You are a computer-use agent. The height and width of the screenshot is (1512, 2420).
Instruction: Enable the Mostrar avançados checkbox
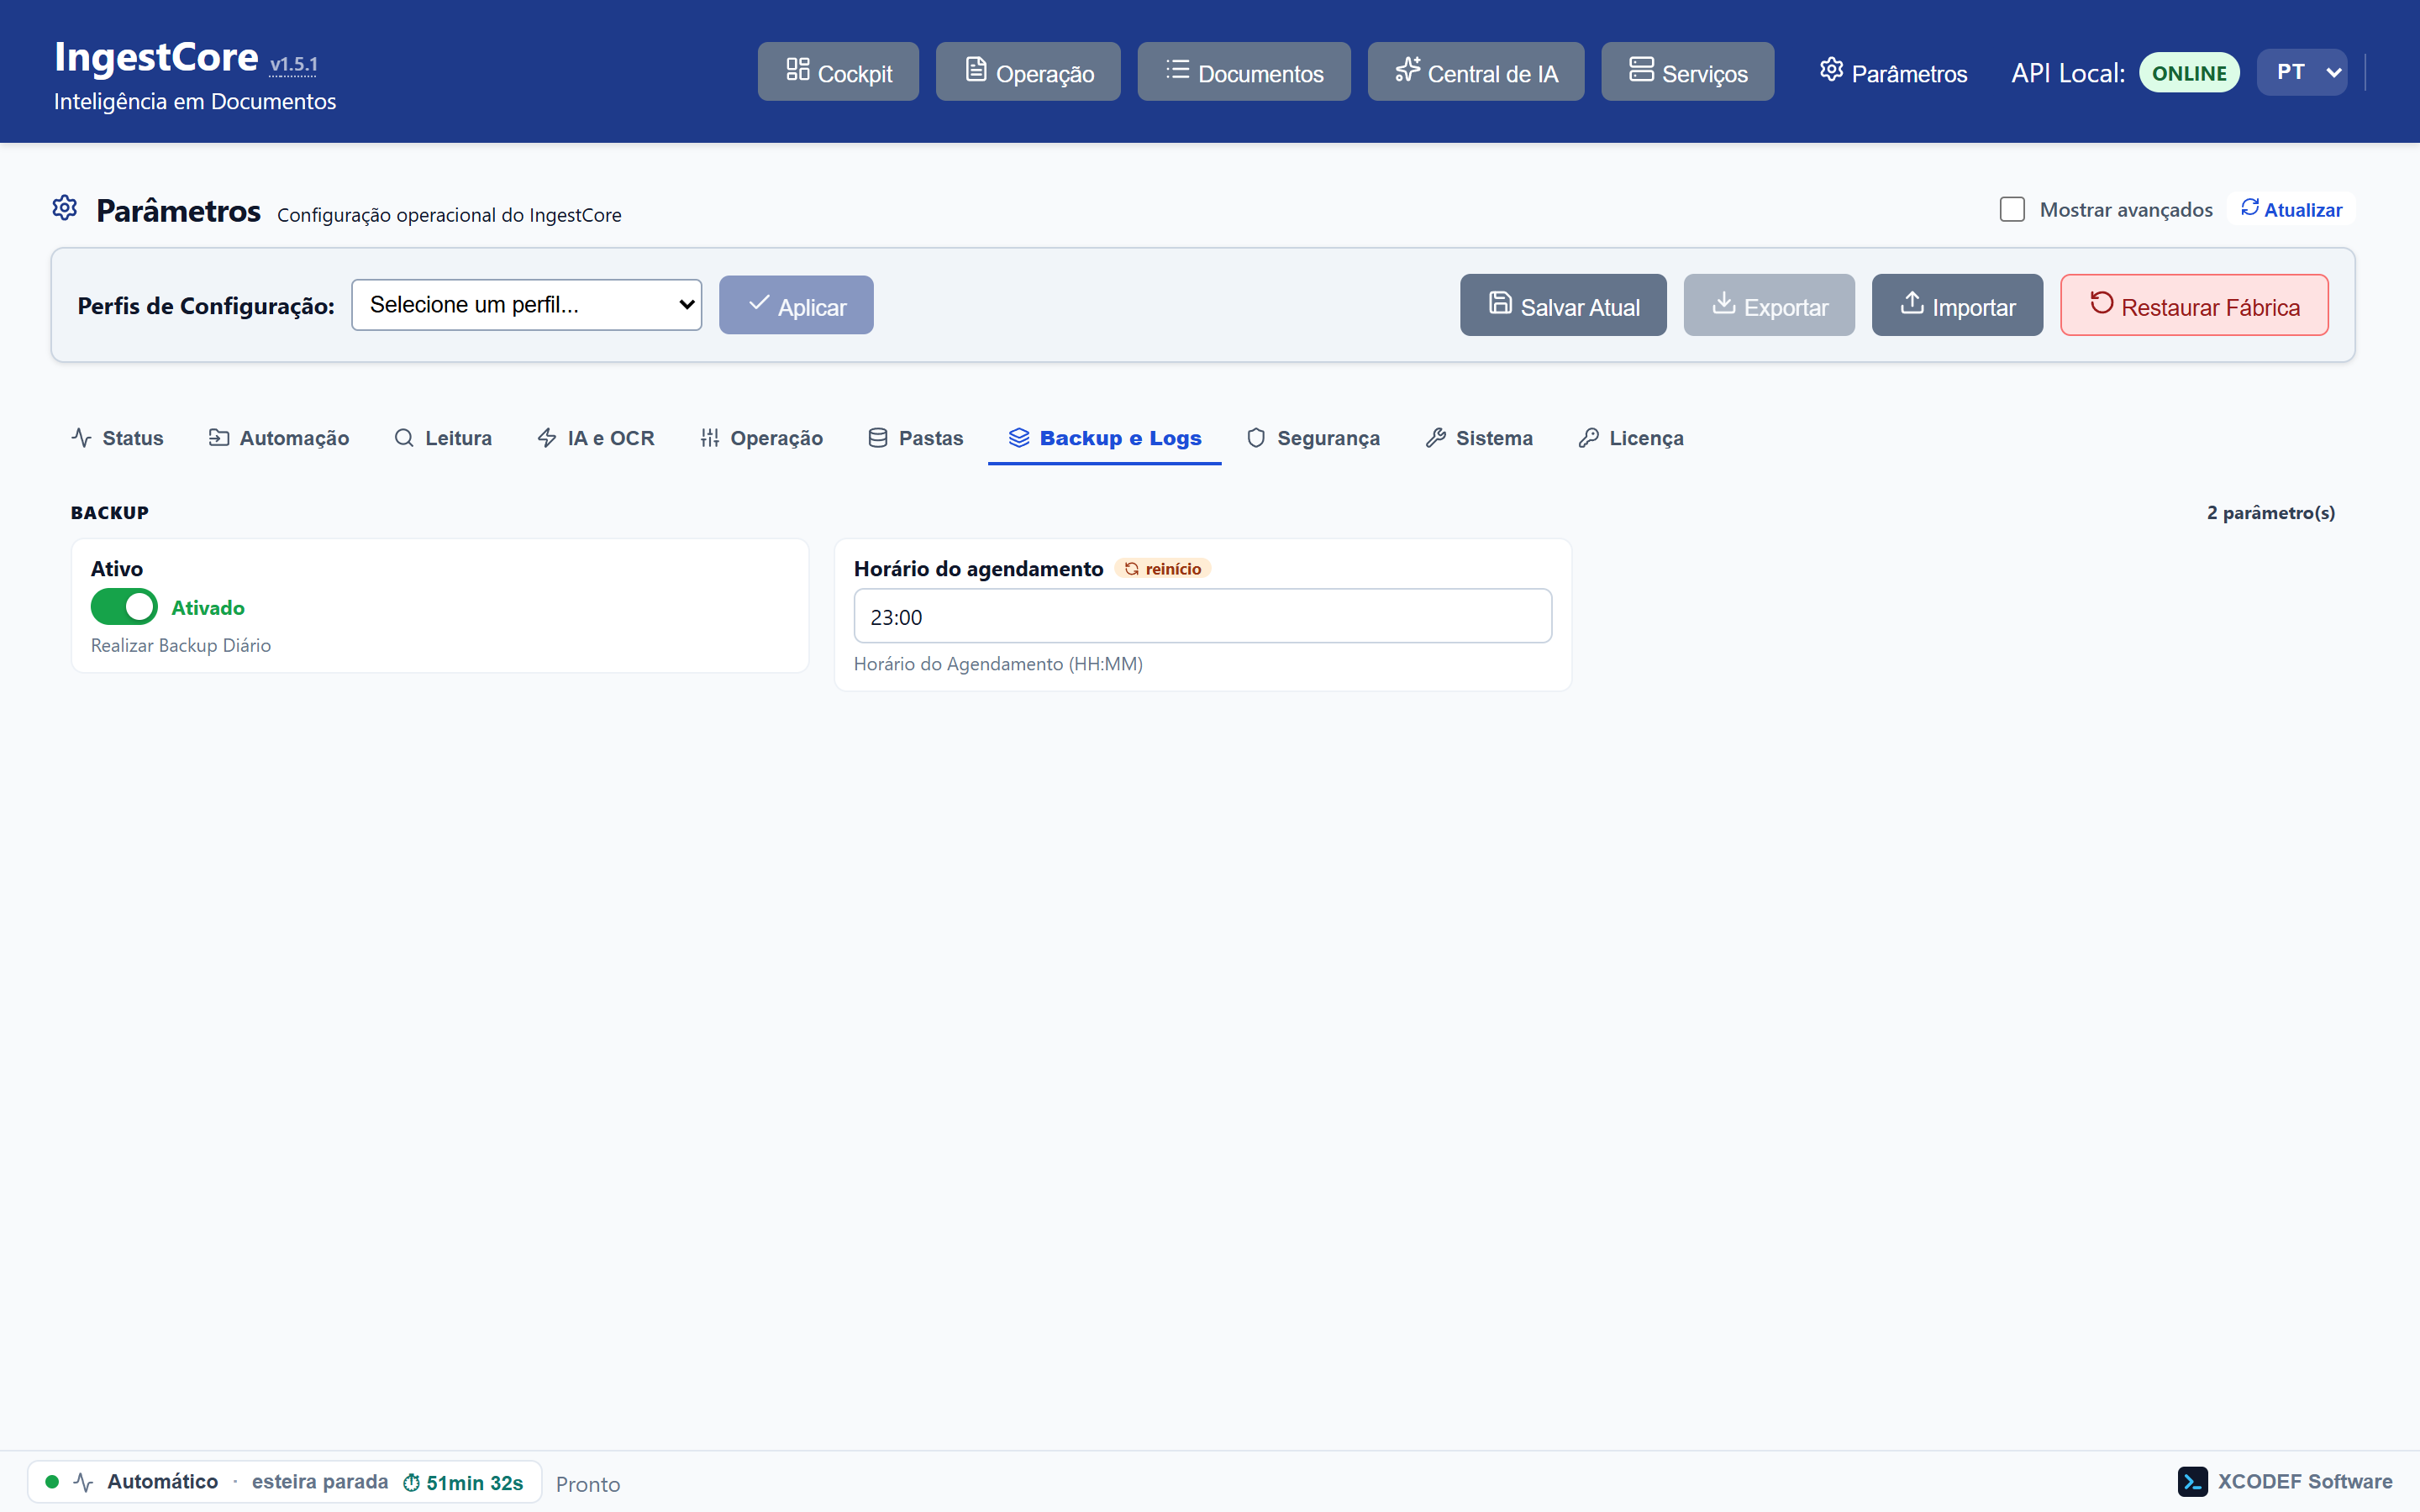[2012, 209]
